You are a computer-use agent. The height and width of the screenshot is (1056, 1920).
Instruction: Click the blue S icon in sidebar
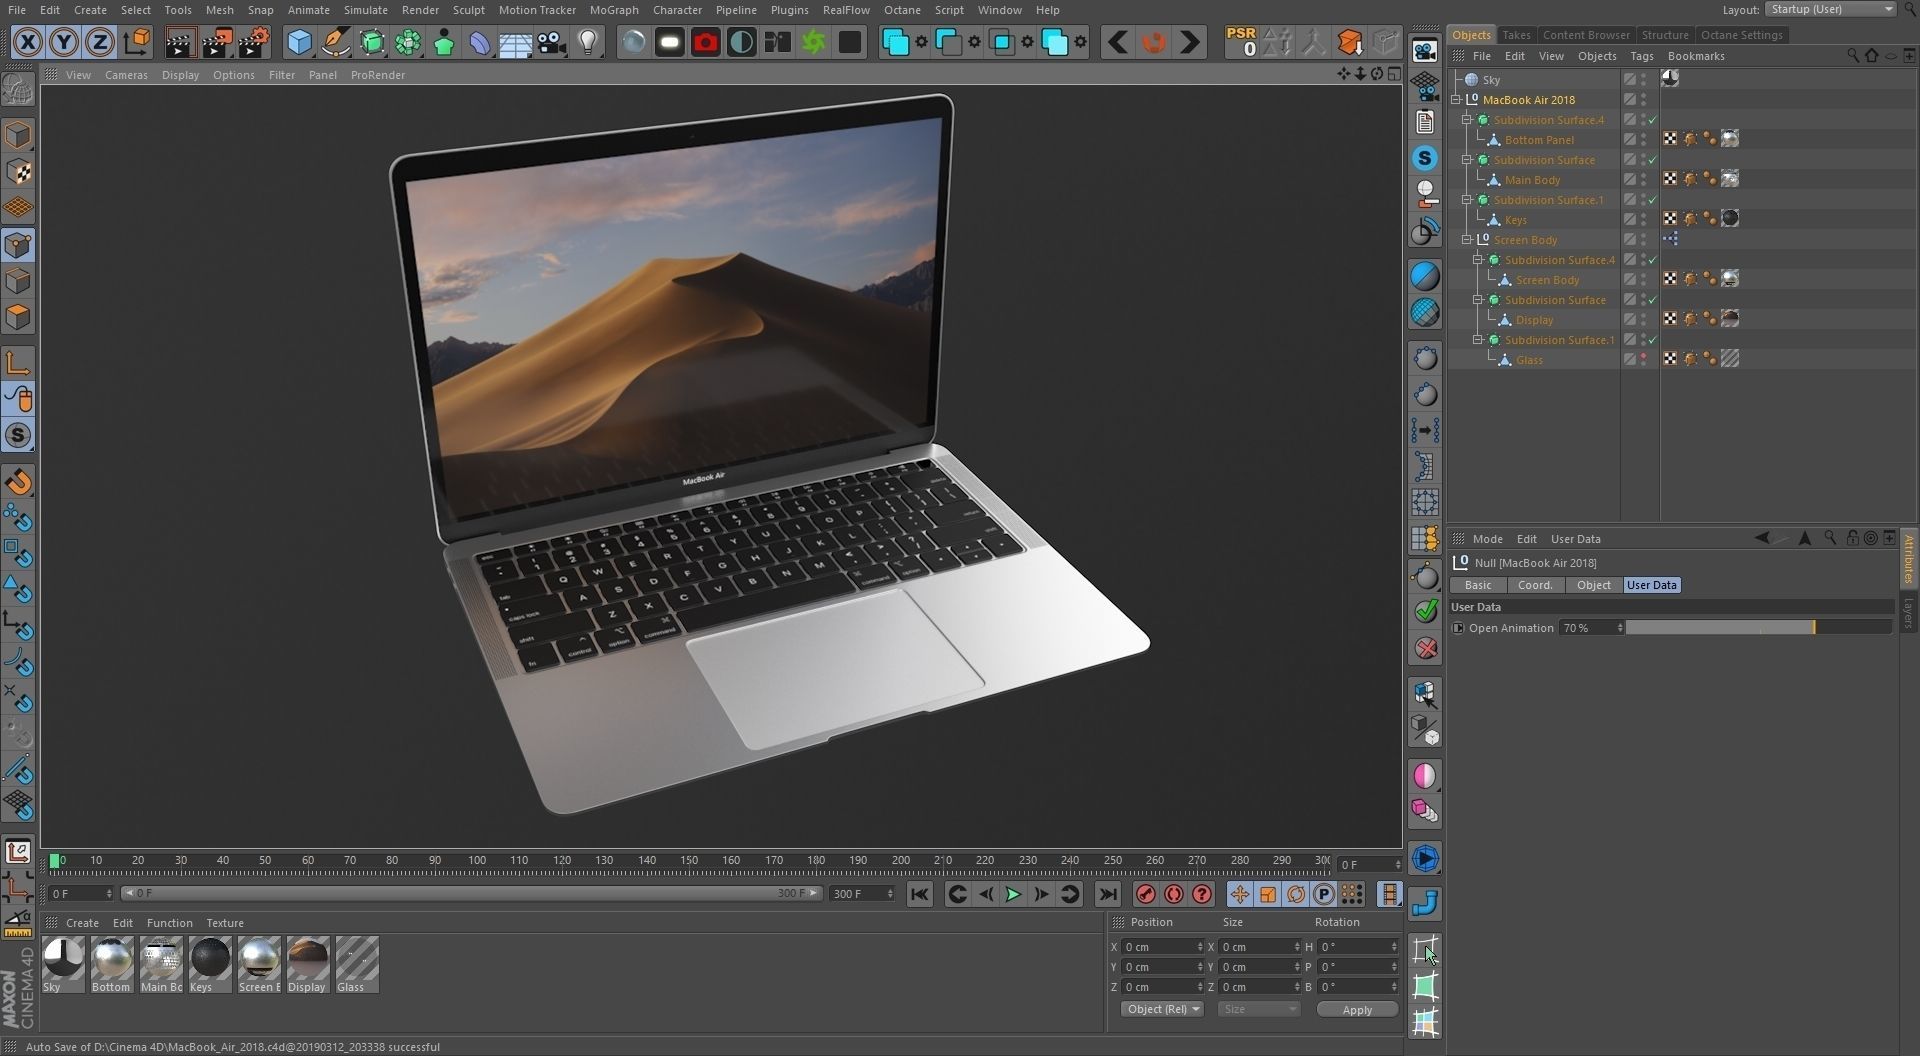pyautogui.click(x=1425, y=158)
